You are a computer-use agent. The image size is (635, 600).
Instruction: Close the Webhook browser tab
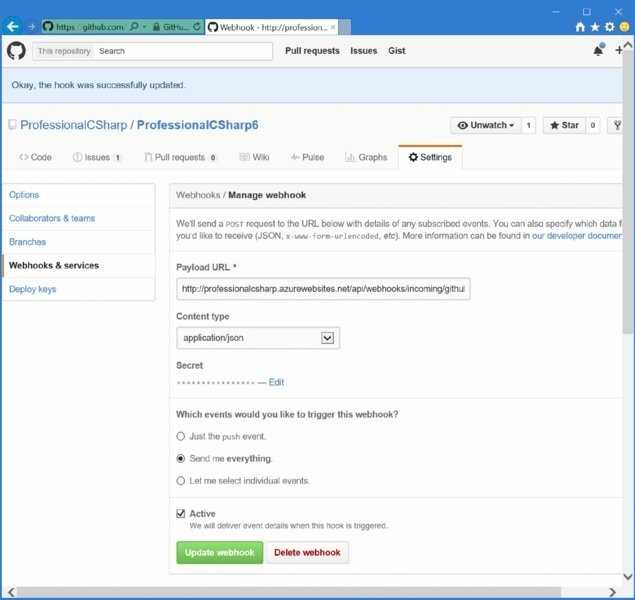click(332, 27)
